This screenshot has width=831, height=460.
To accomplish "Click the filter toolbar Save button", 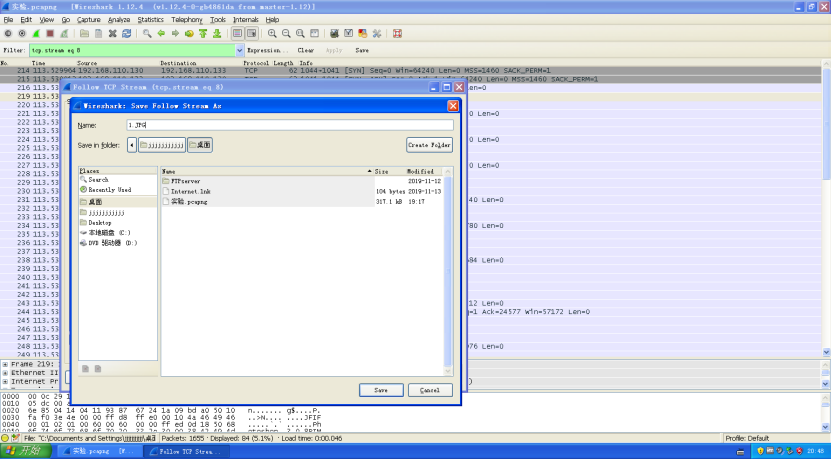I will [x=362, y=50].
